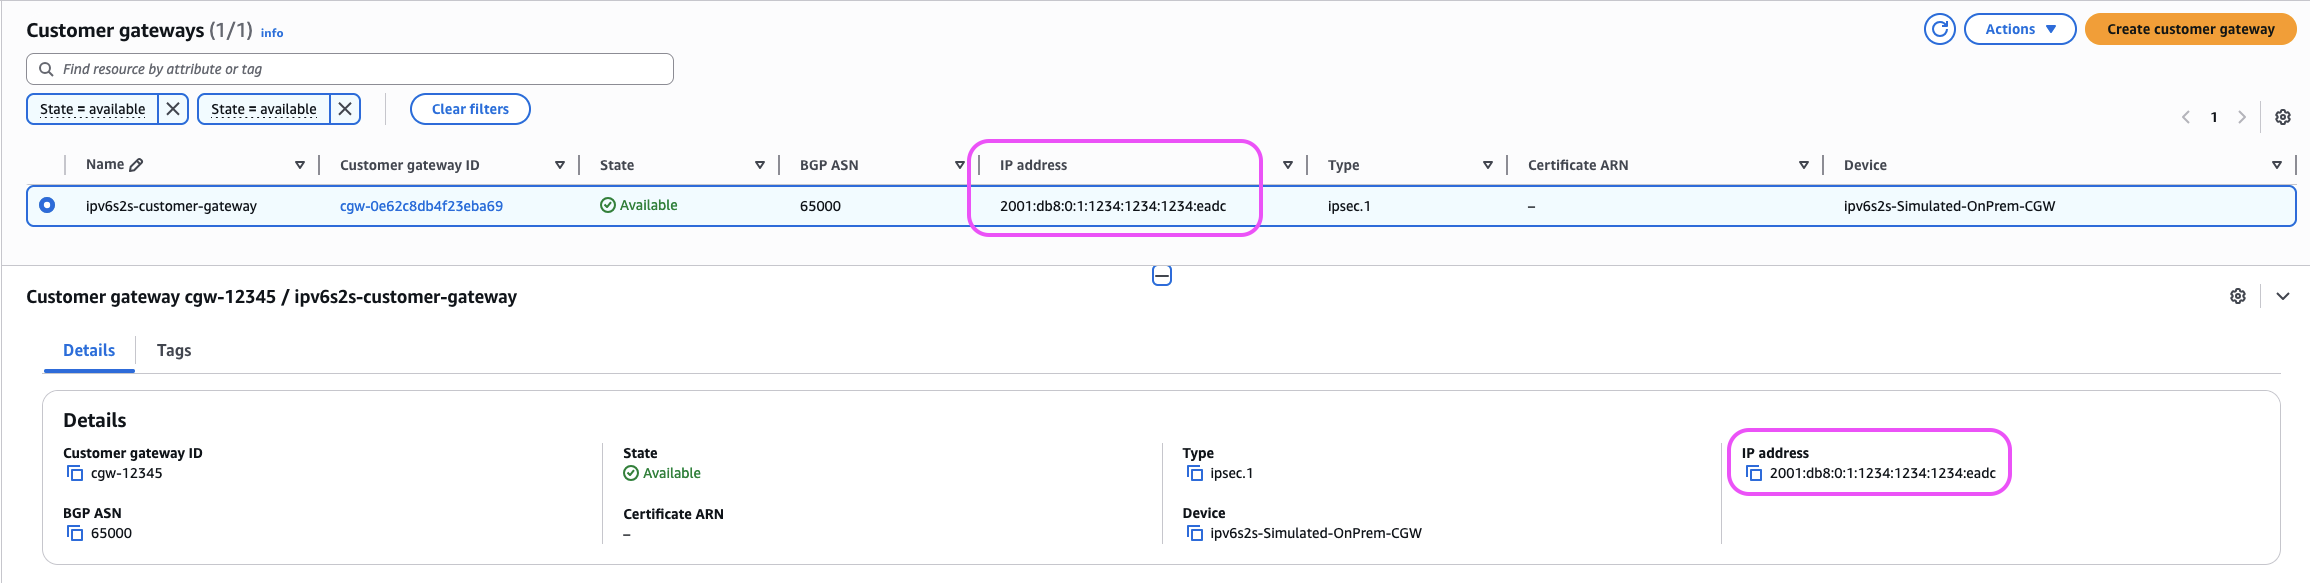Open the cgw-0e62c8db4f23eba69 link

[x=421, y=206]
